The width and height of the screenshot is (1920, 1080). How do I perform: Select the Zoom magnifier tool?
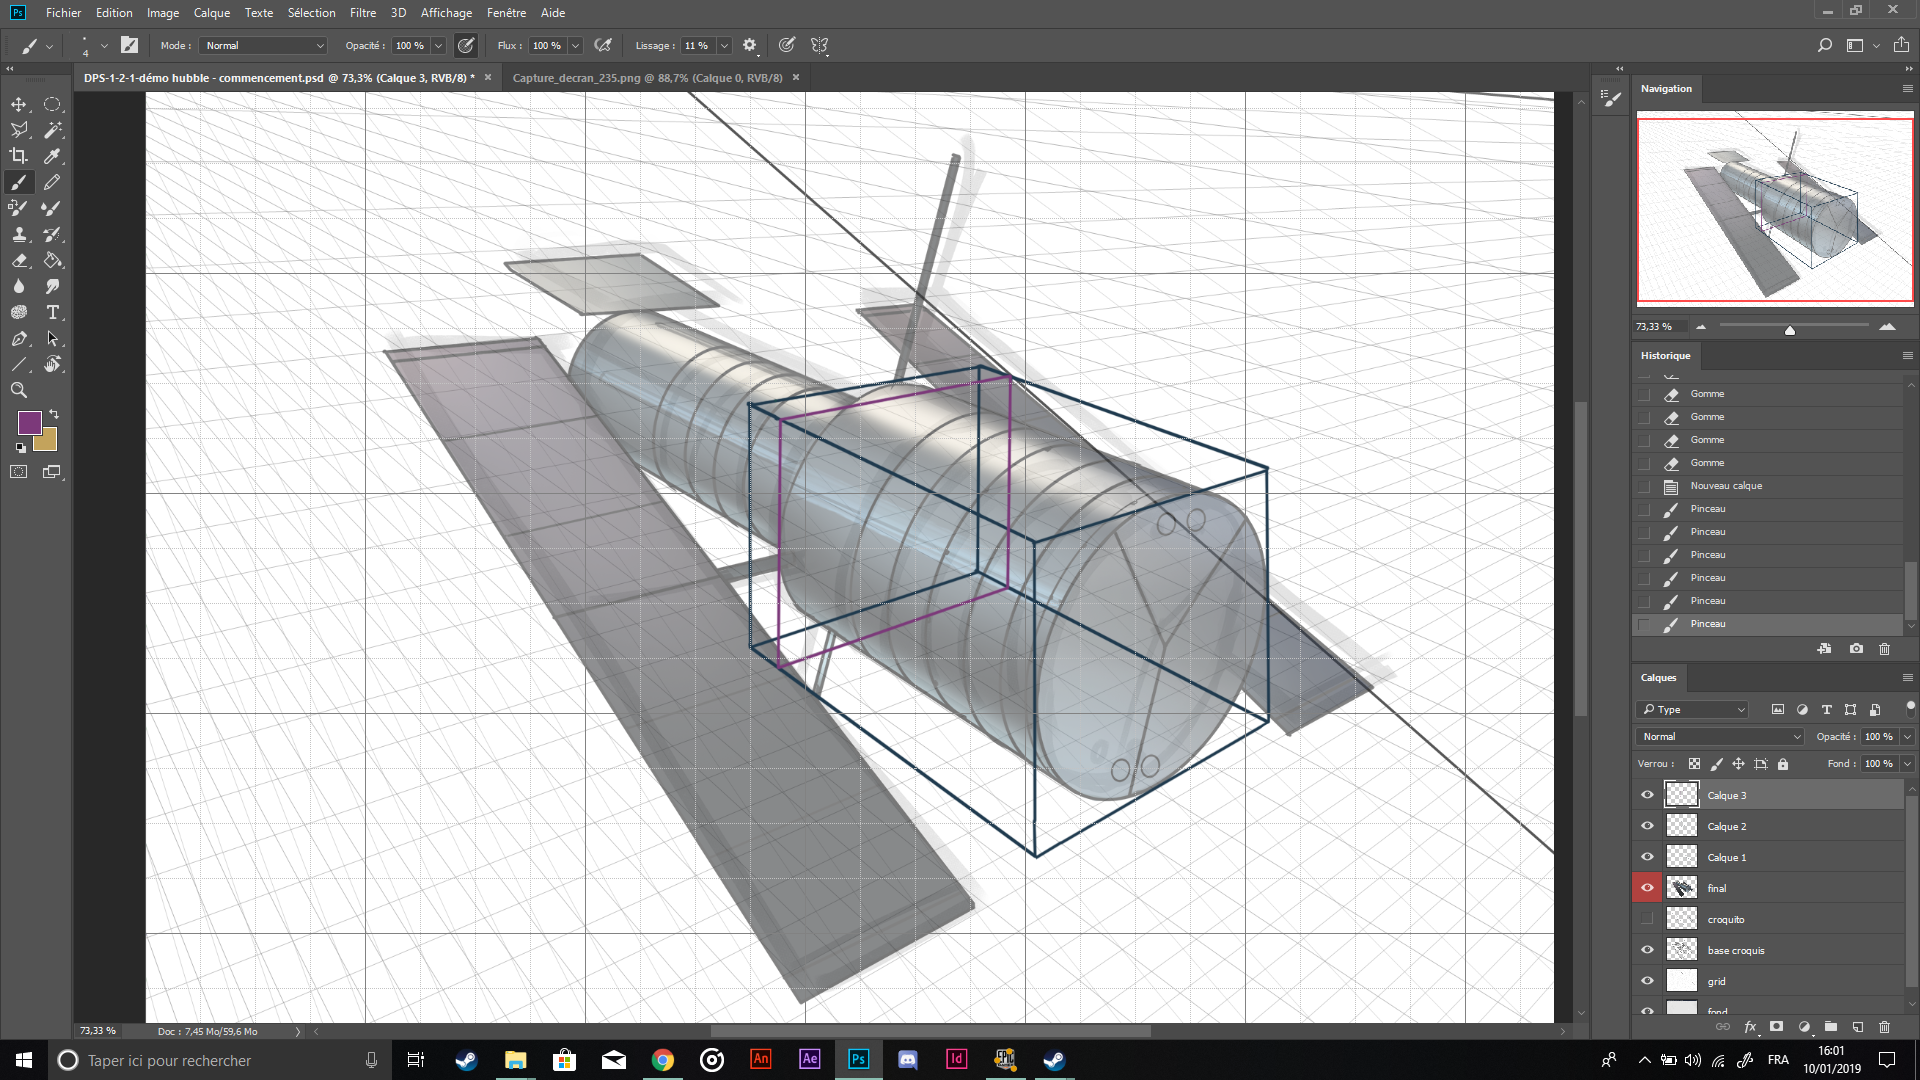(19, 390)
